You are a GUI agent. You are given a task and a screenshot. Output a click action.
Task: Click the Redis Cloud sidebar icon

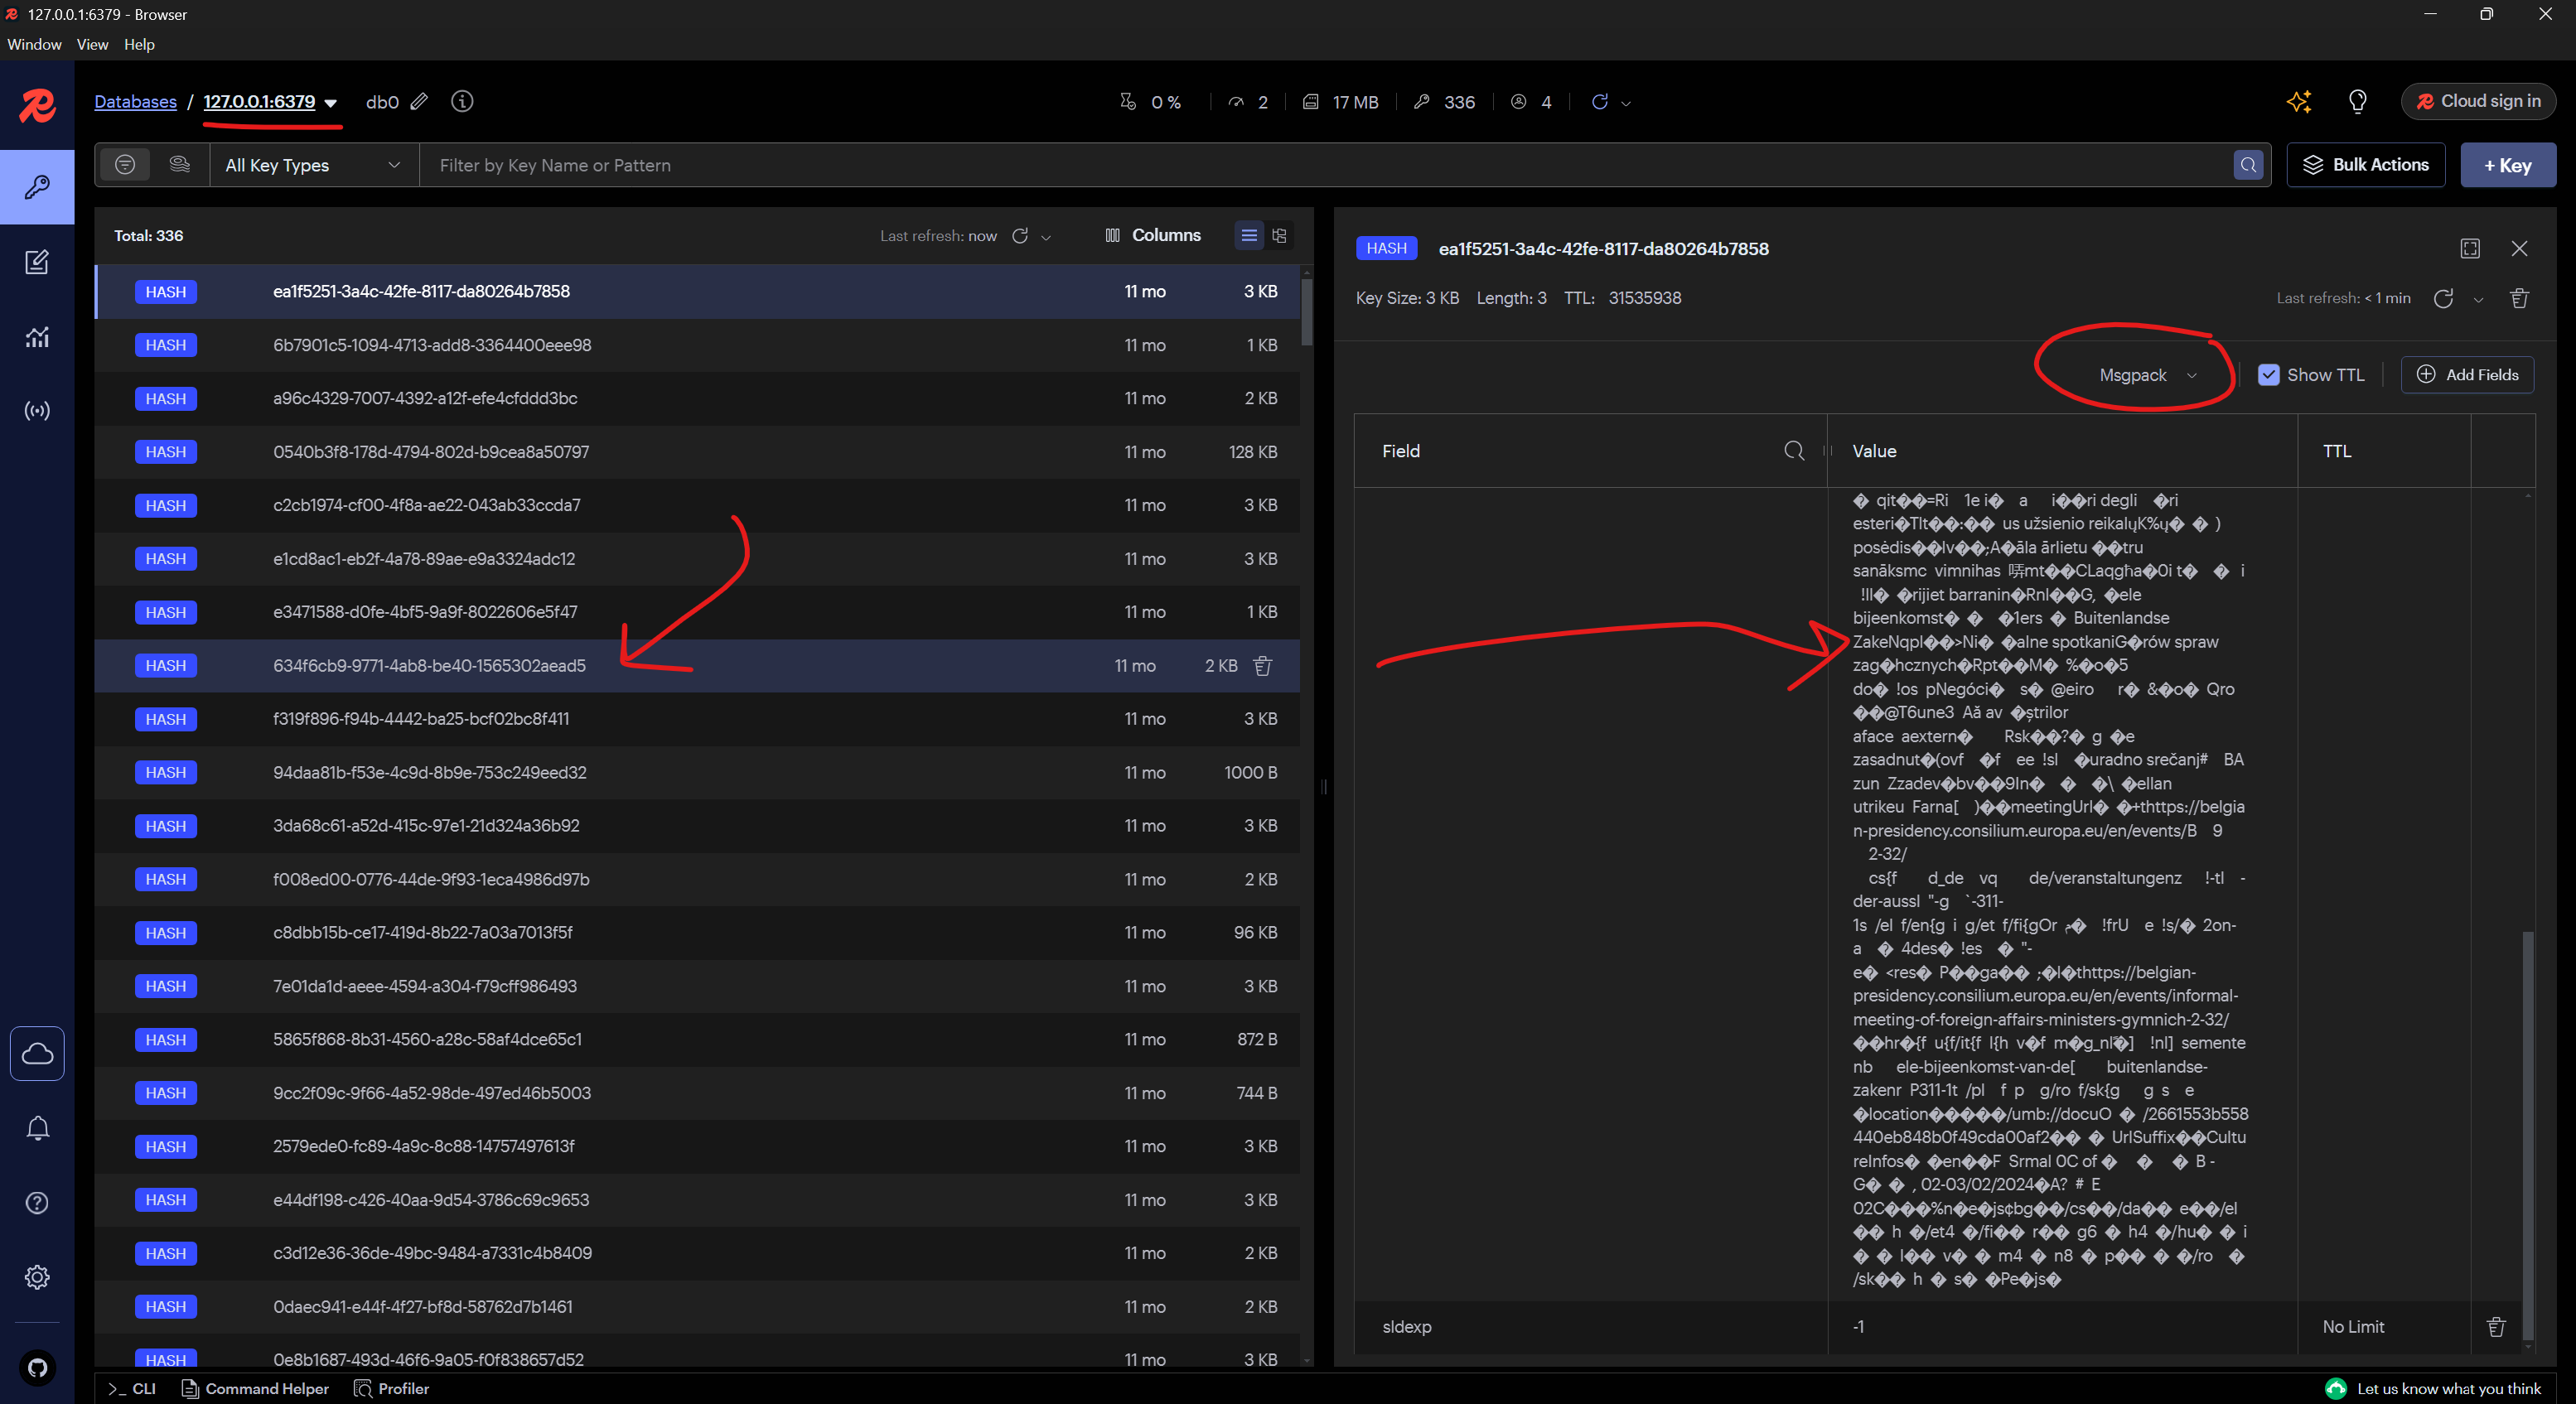coord(37,1053)
